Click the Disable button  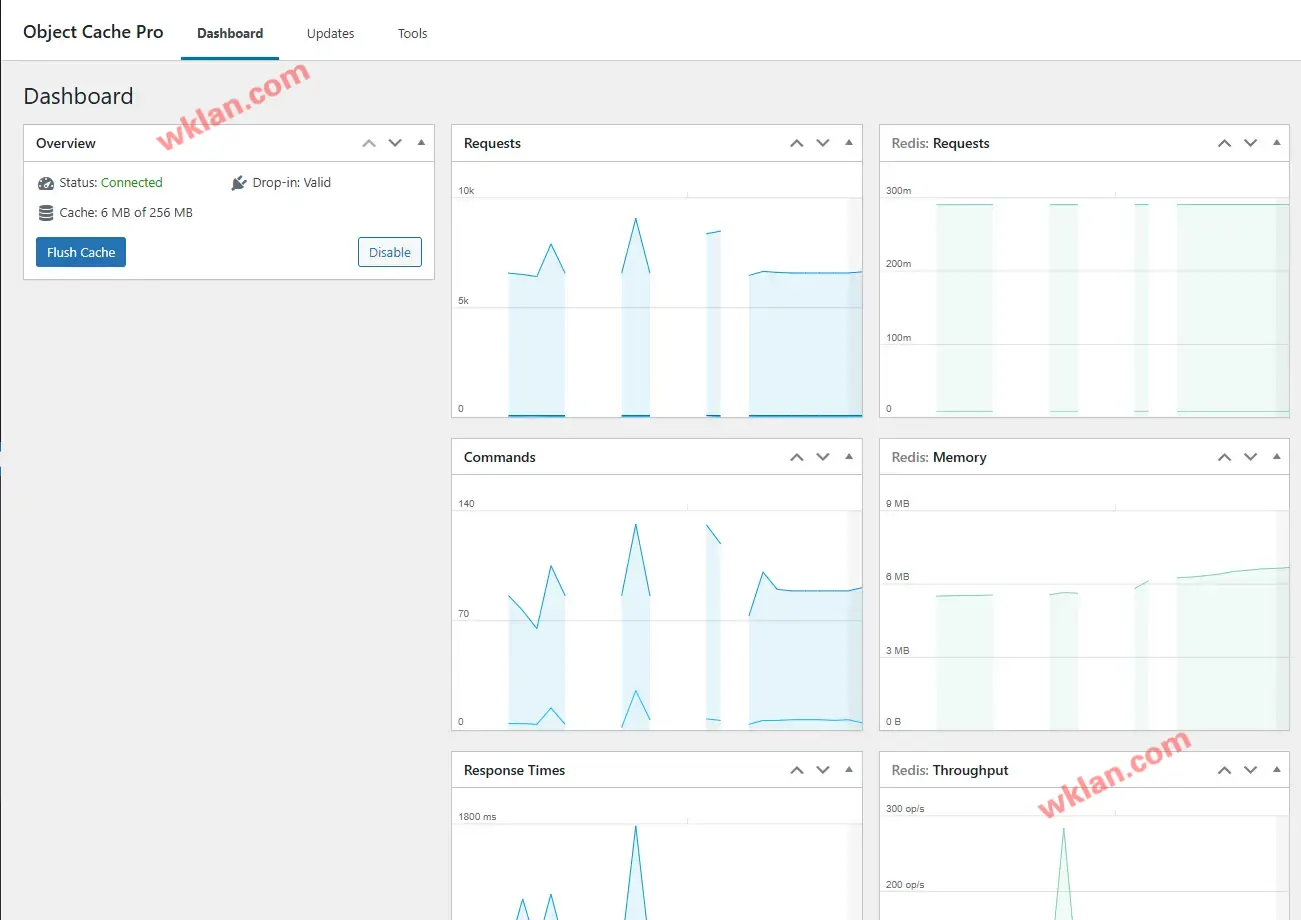pos(390,252)
